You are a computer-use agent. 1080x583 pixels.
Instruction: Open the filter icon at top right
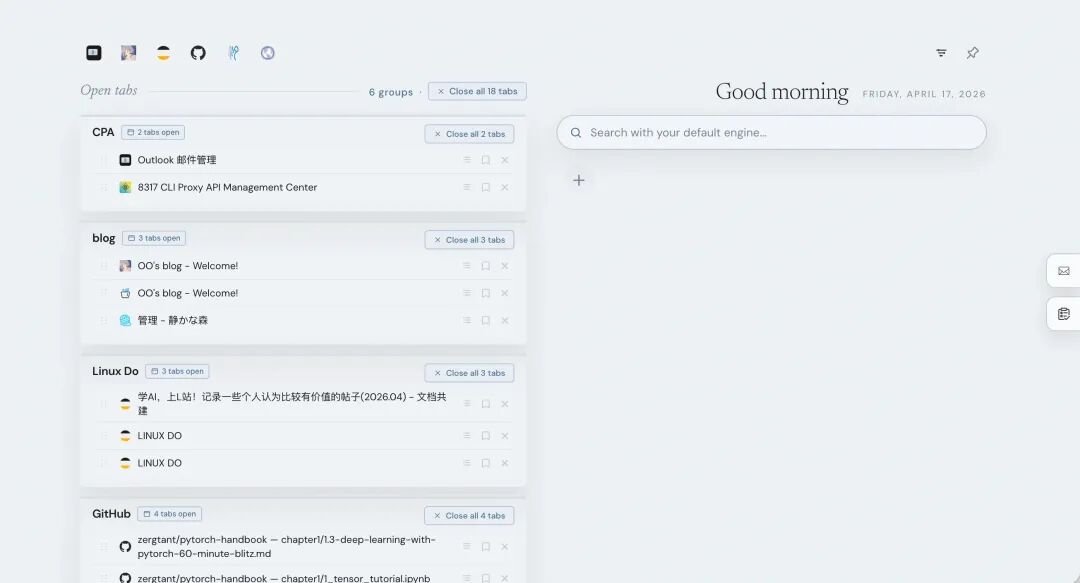coord(941,53)
